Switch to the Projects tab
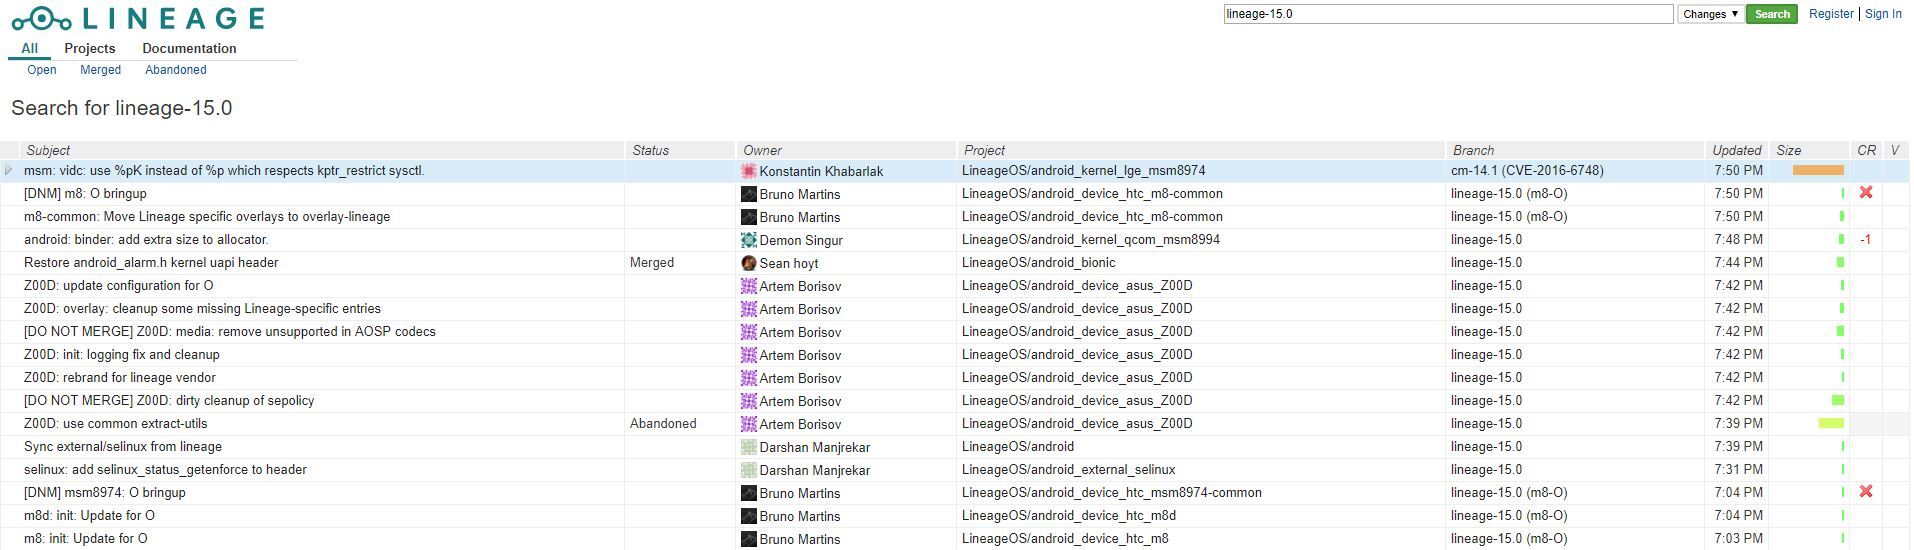The width and height of the screenshot is (1914, 550). pos(90,48)
